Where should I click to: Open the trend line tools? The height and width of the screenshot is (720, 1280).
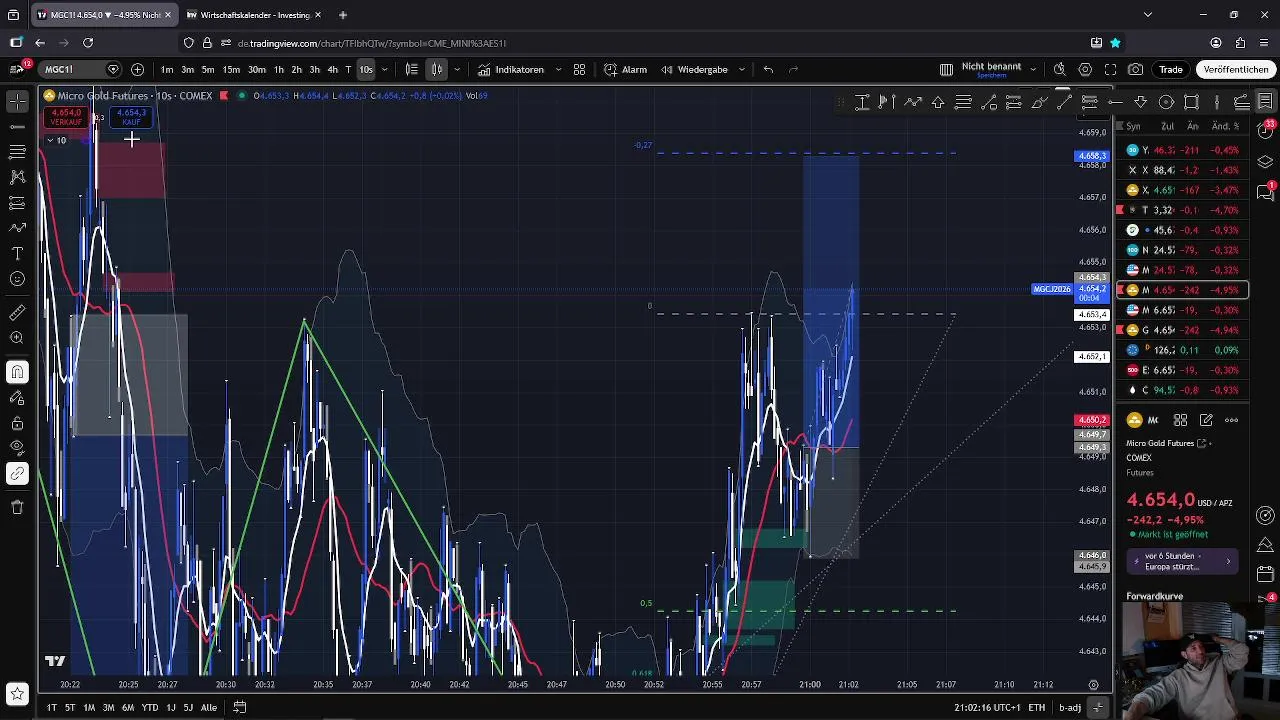tap(17, 127)
